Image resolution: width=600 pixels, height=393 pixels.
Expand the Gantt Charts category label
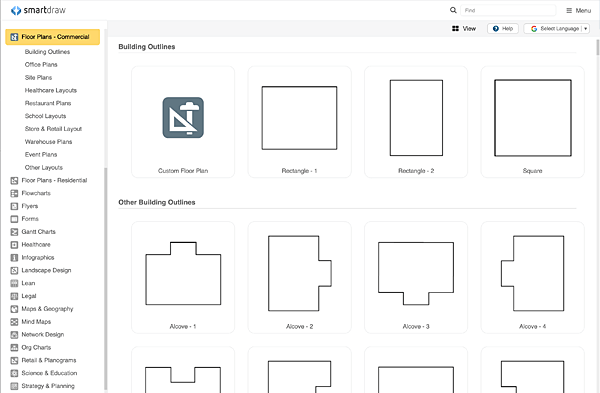click(38, 232)
